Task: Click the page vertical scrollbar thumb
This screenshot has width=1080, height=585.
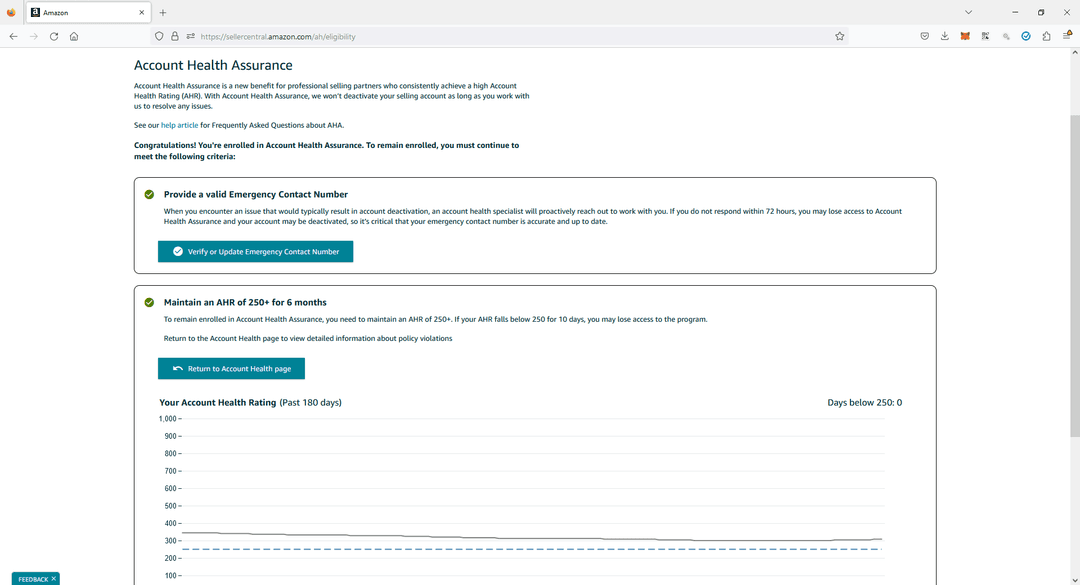Action: tap(1074, 276)
